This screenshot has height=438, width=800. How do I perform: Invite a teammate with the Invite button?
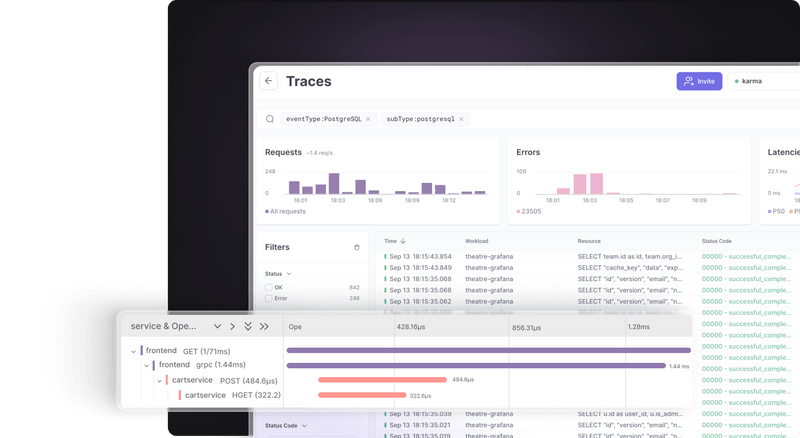[x=699, y=81]
